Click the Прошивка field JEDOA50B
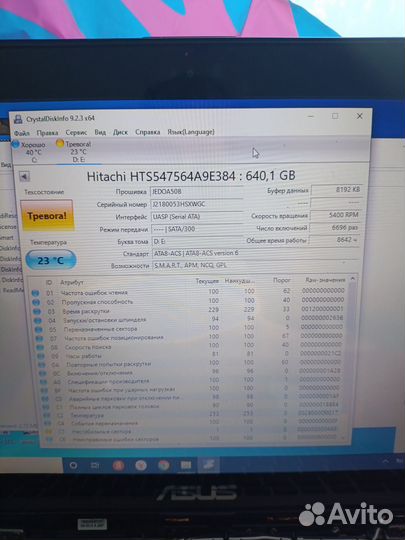 click(x=197, y=191)
